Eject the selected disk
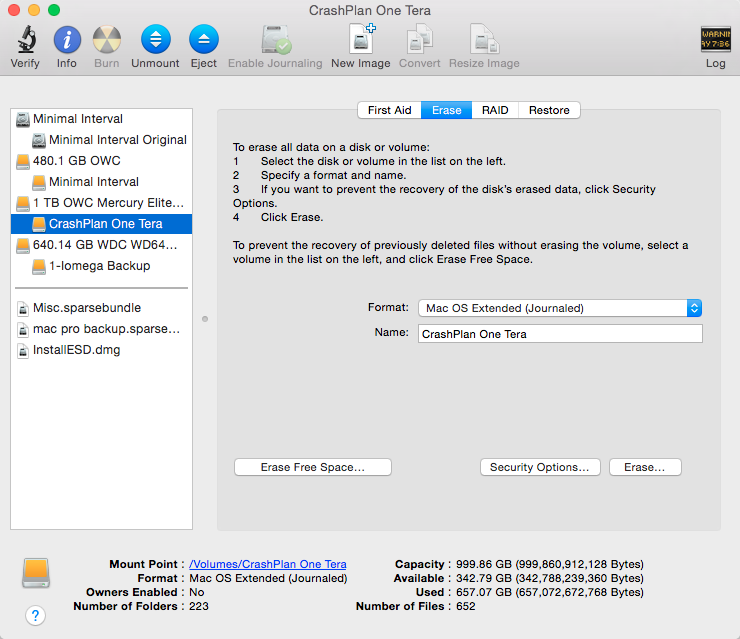 point(203,39)
